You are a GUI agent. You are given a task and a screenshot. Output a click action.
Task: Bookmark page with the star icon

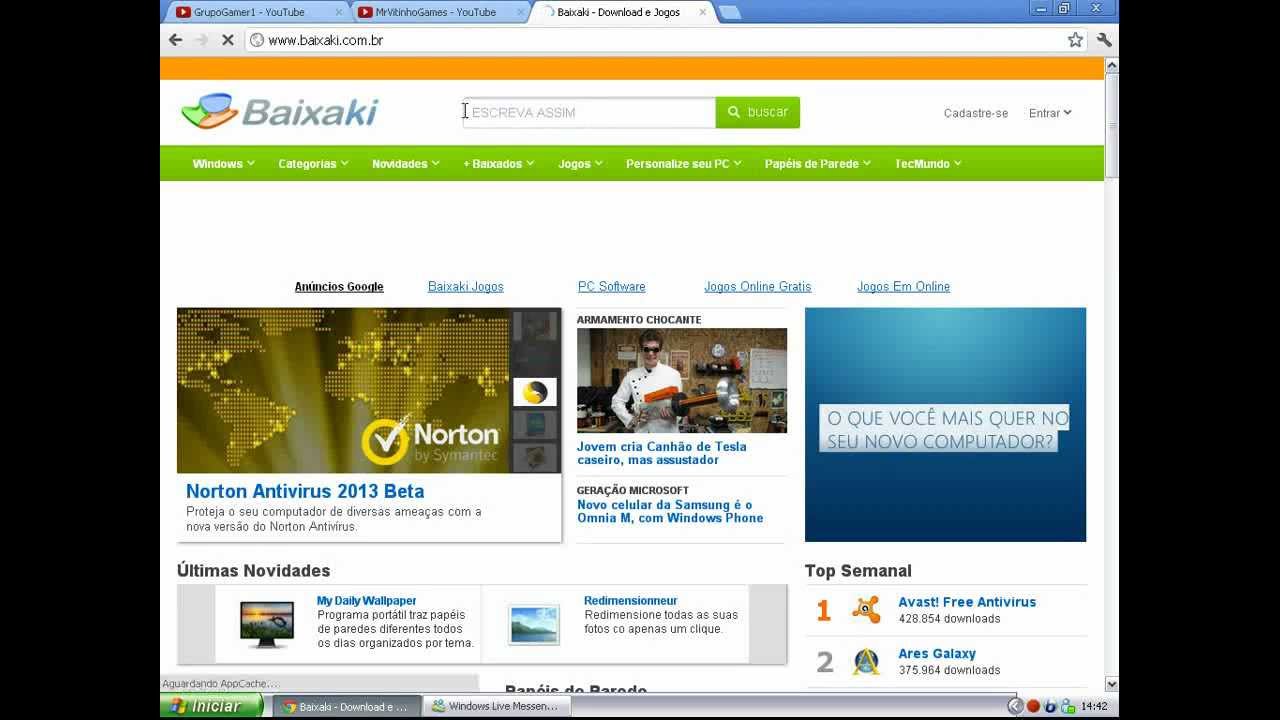pos(1075,40)
